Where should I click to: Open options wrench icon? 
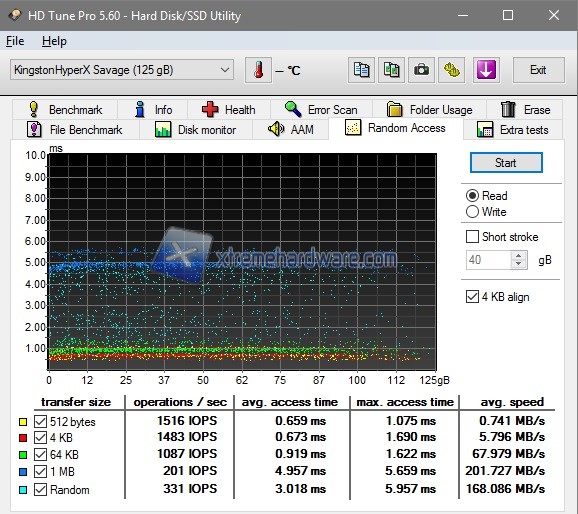[452, 70]
